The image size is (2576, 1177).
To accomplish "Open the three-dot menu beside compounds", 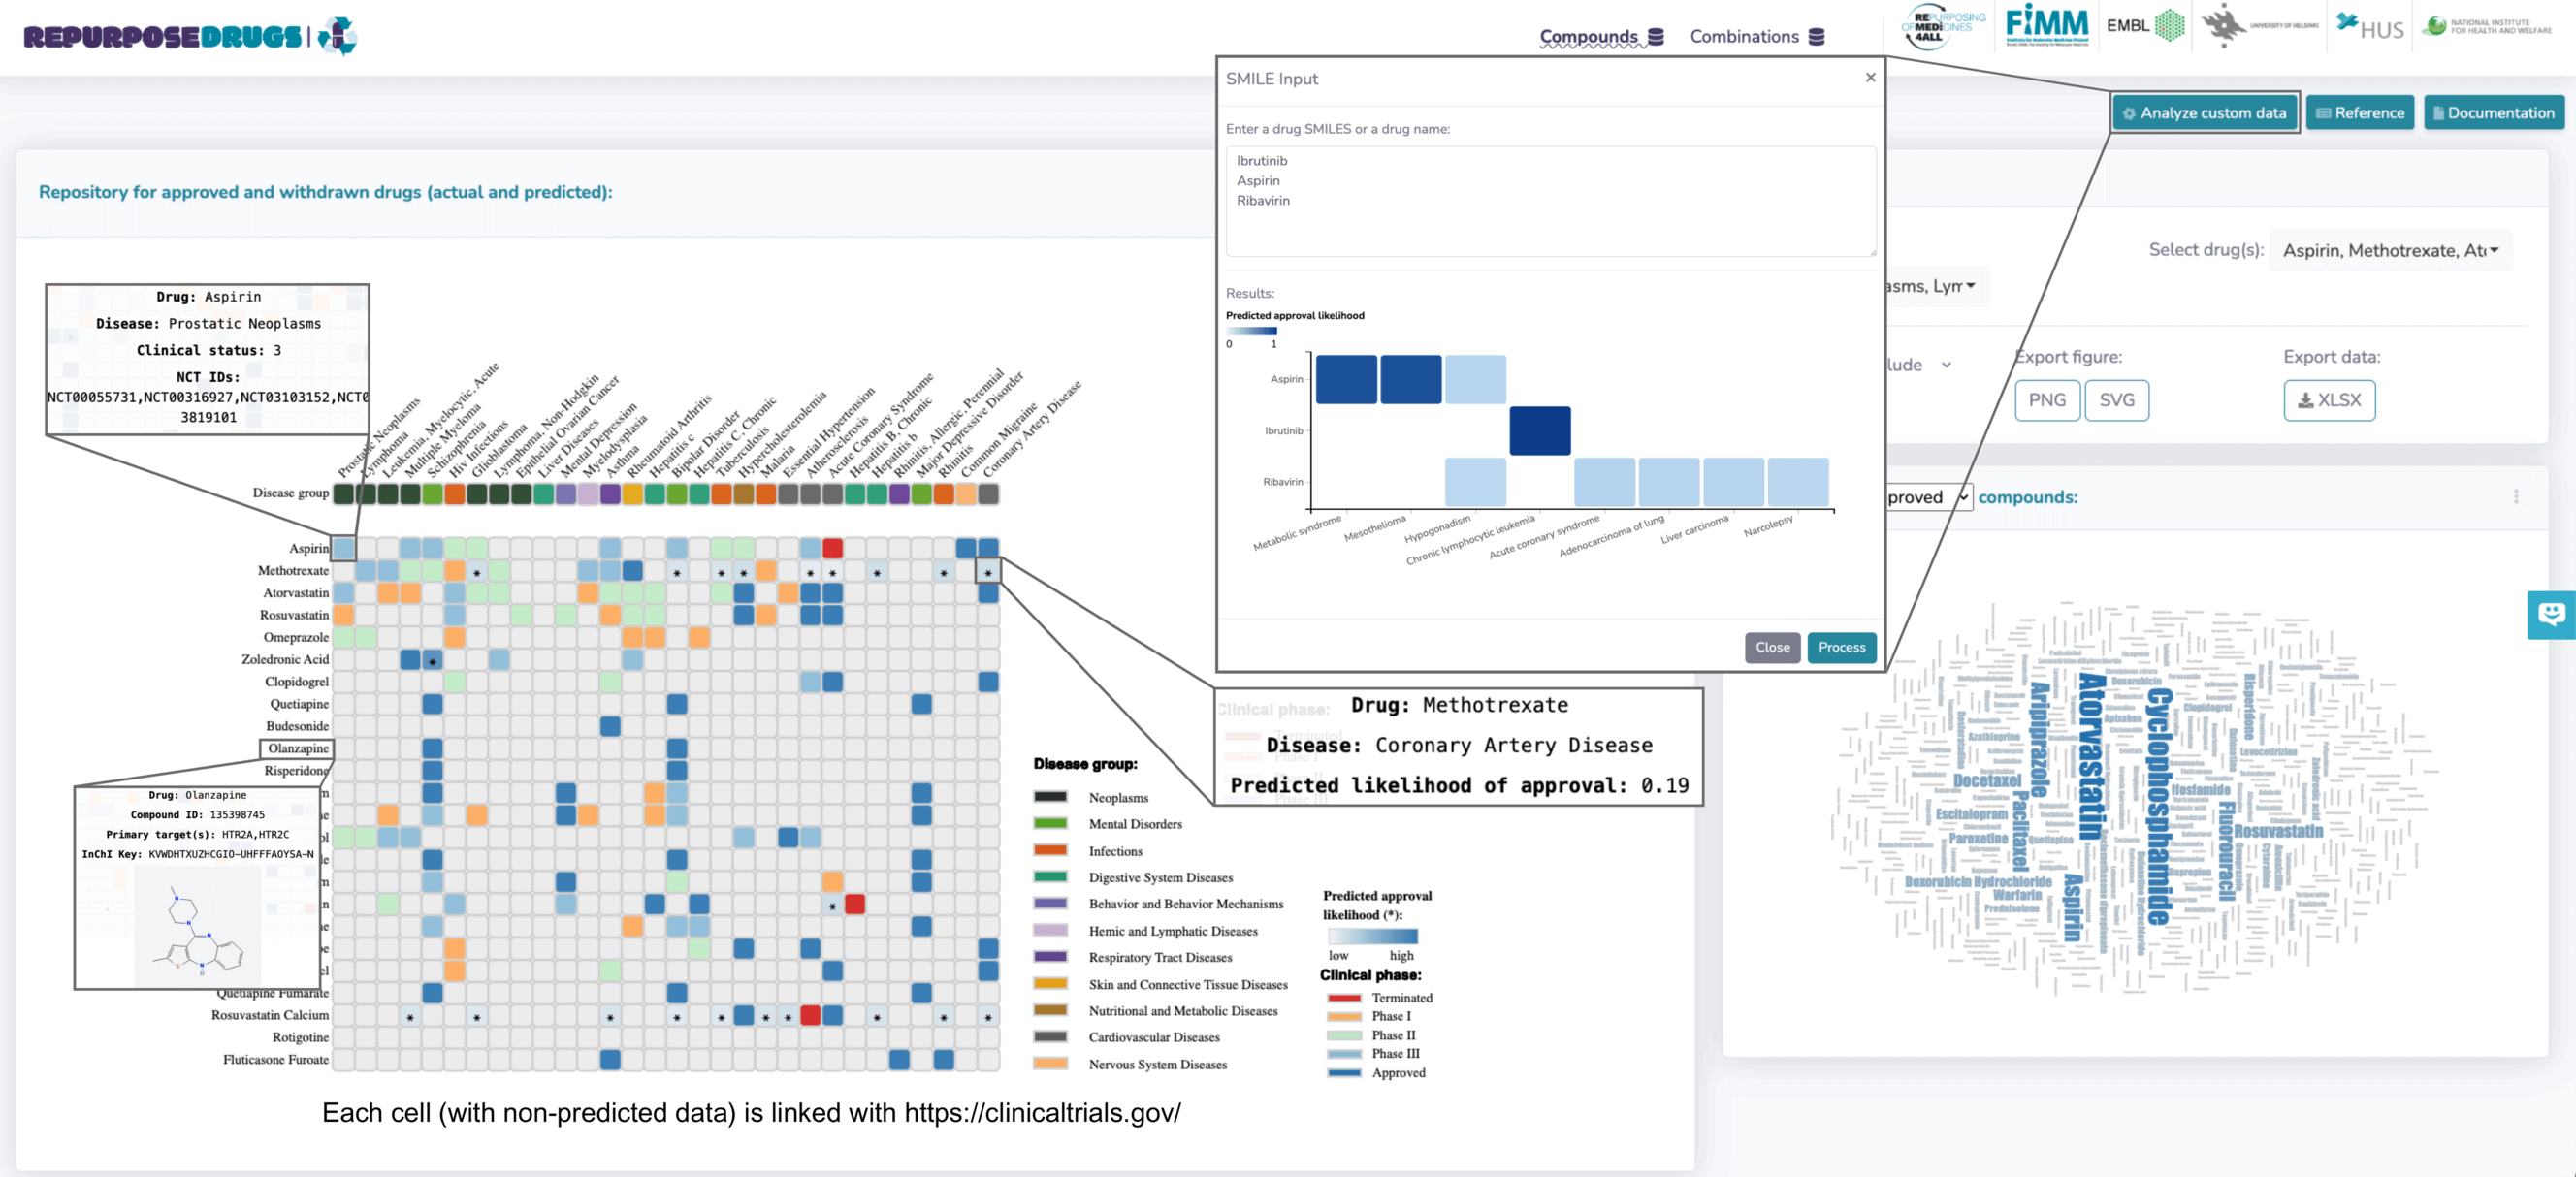I will pyautogui.click(x=2516, y=497).
